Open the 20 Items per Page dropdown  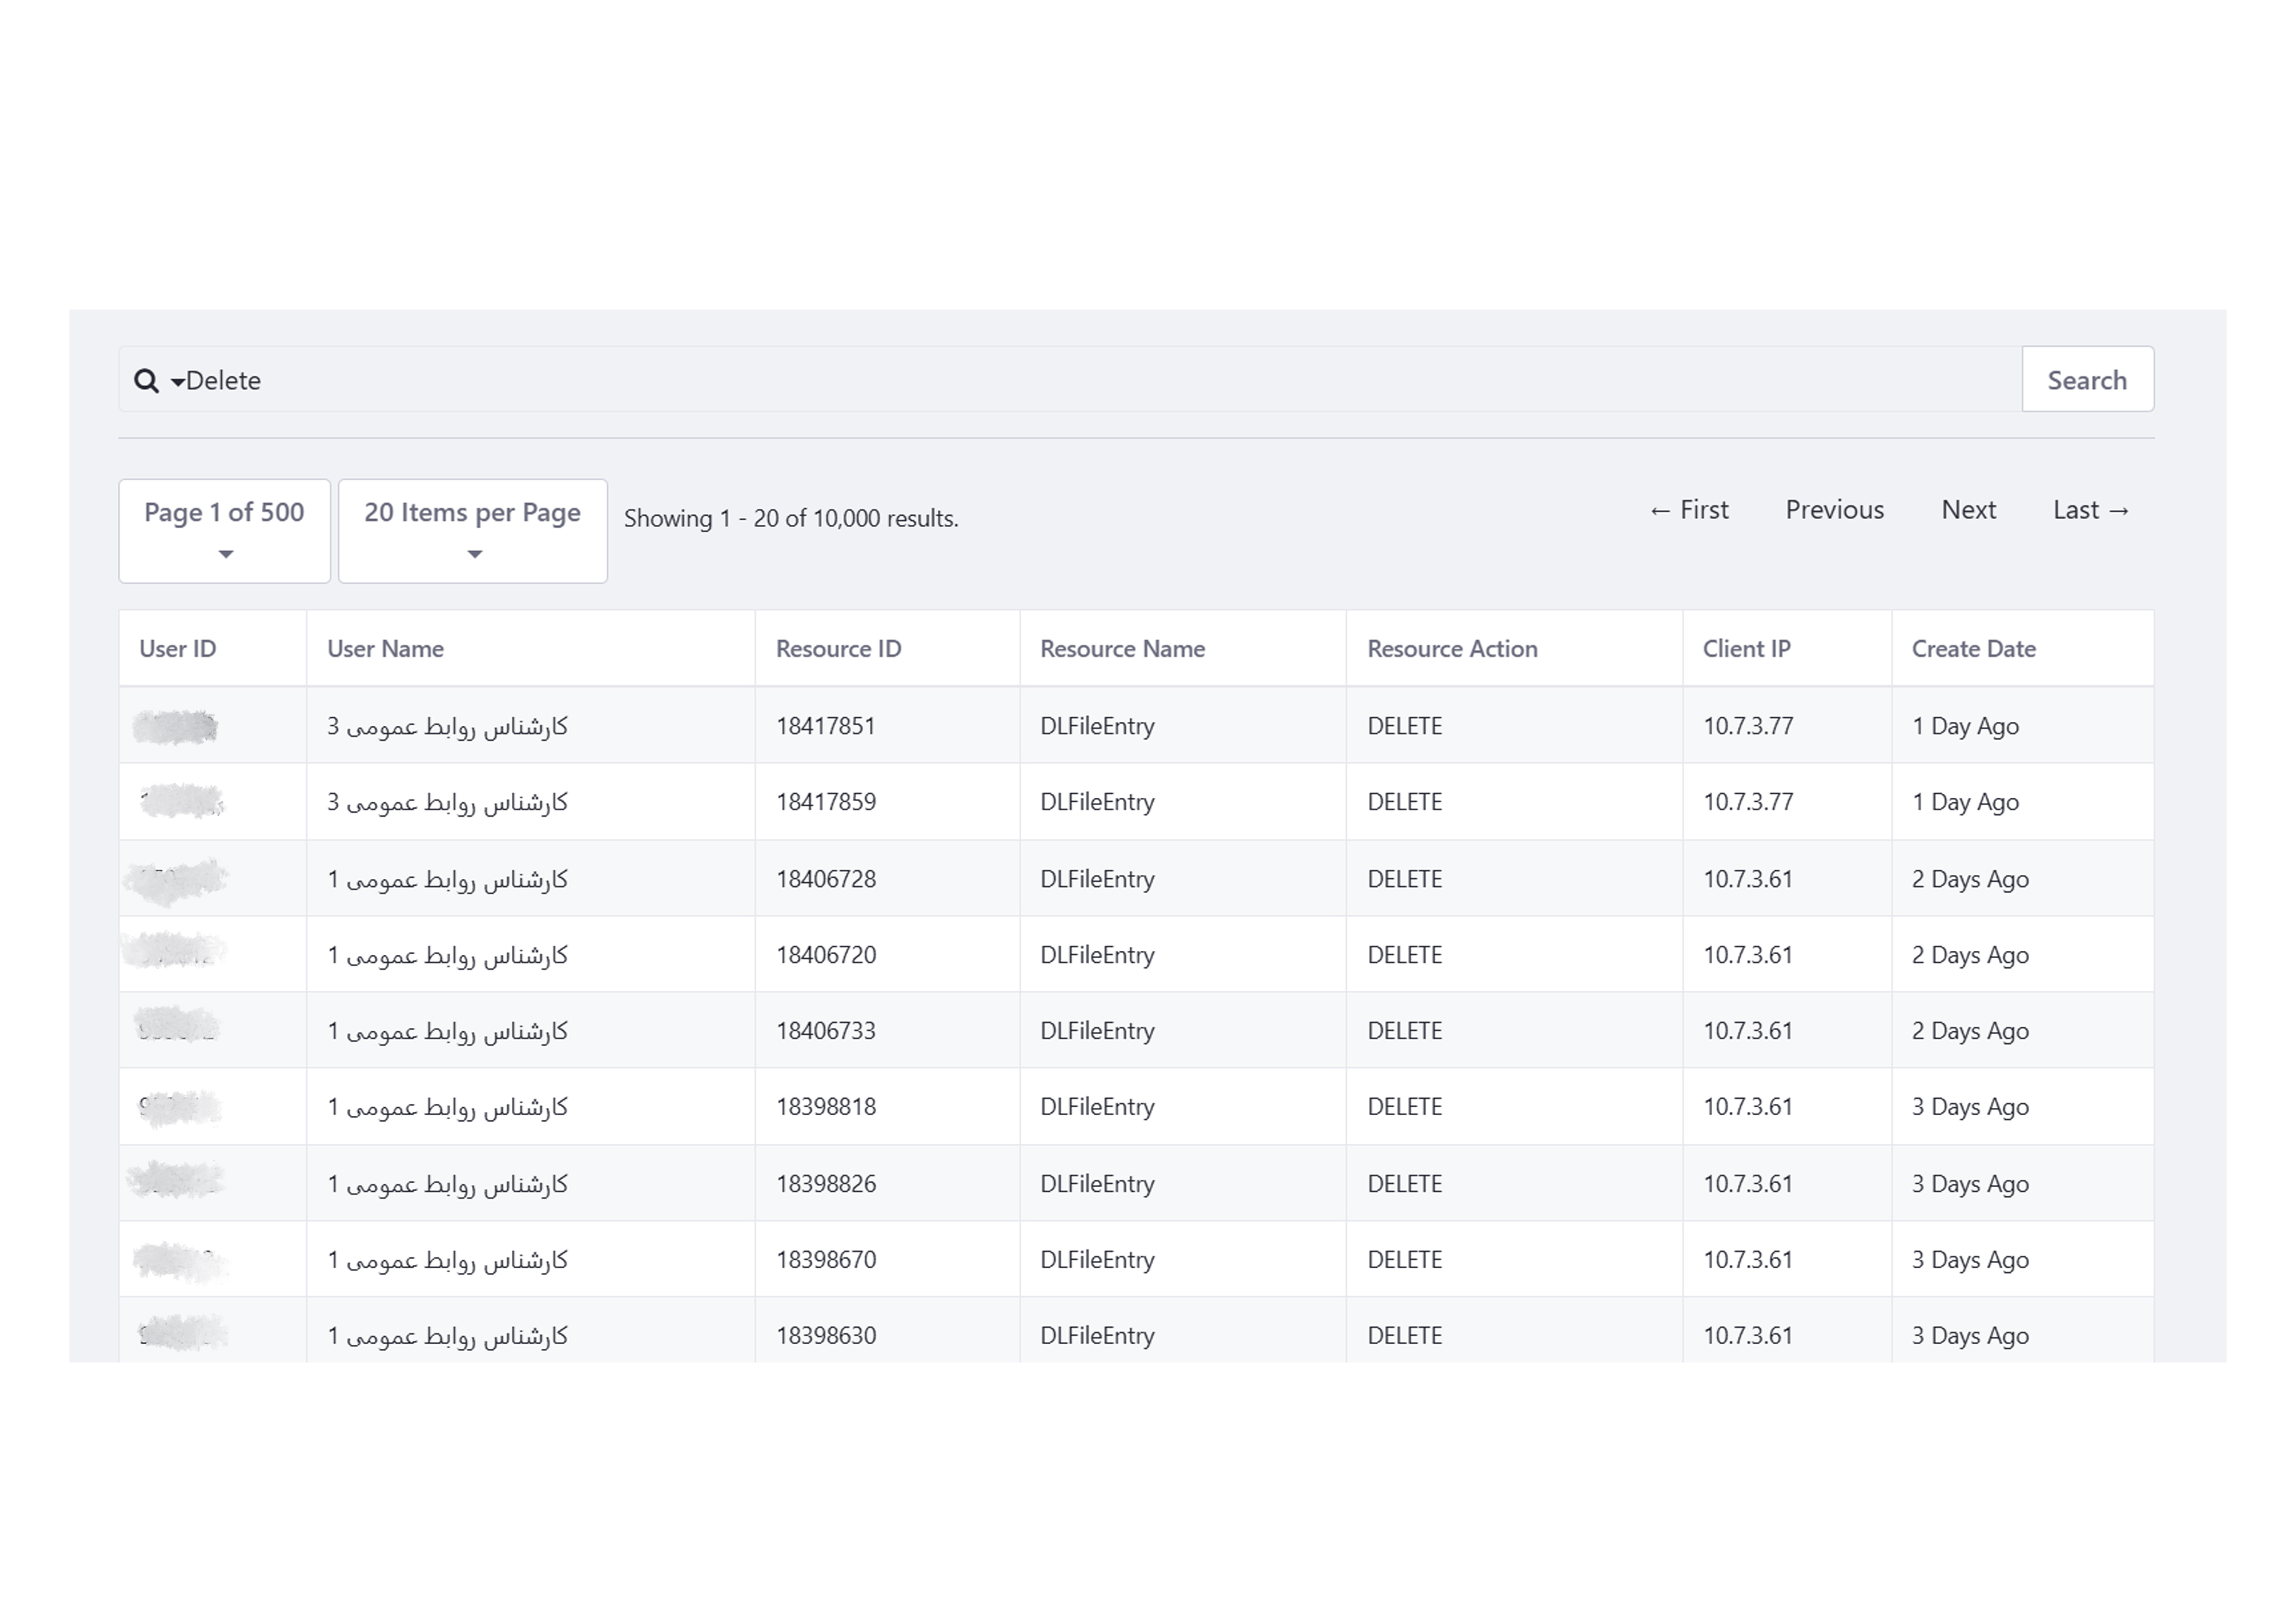472,531
